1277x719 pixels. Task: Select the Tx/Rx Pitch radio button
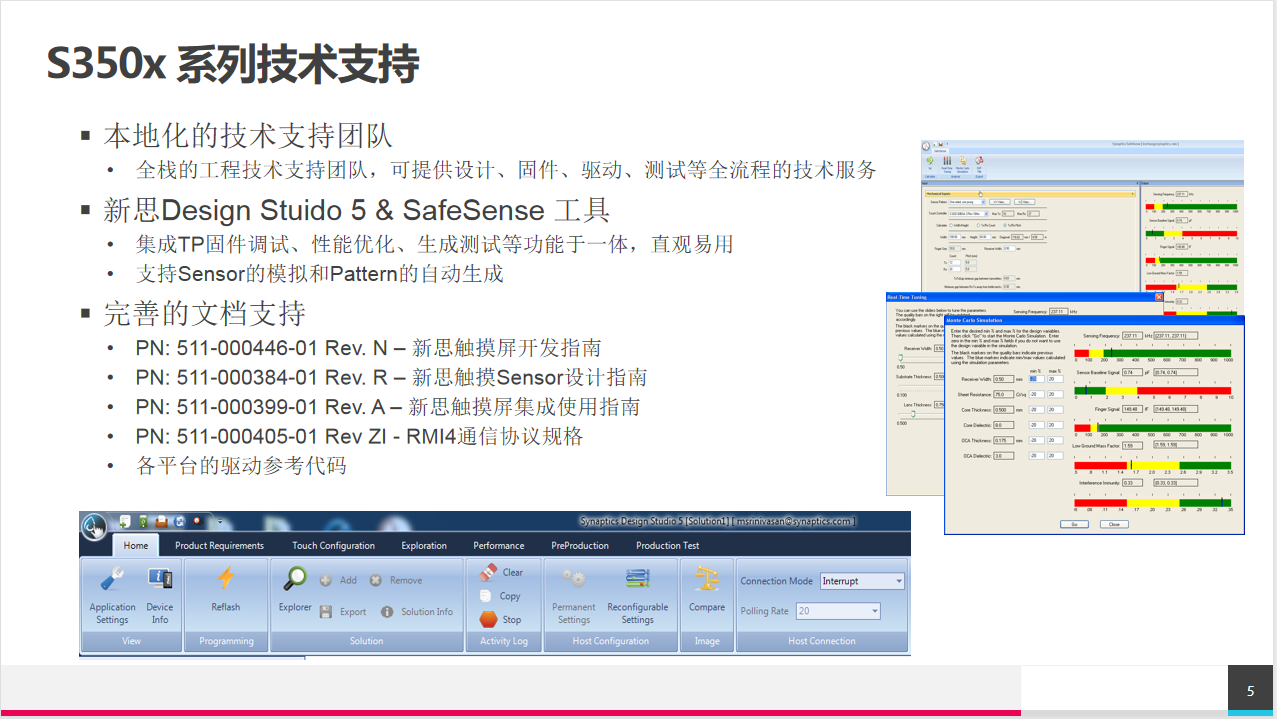(1005, 225)
